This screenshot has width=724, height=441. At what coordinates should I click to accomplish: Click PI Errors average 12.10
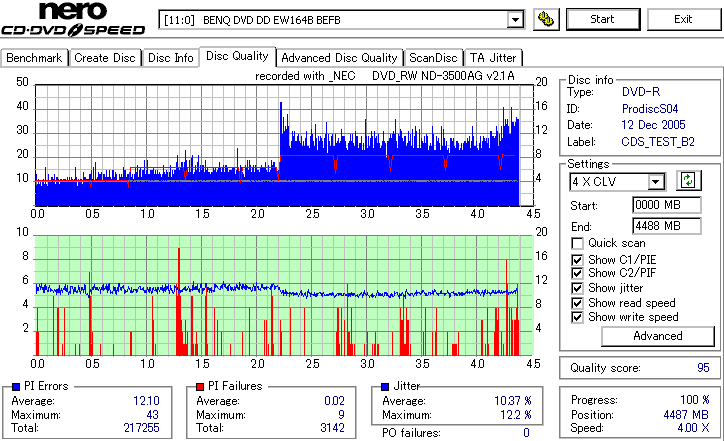[x=146, y=401]
